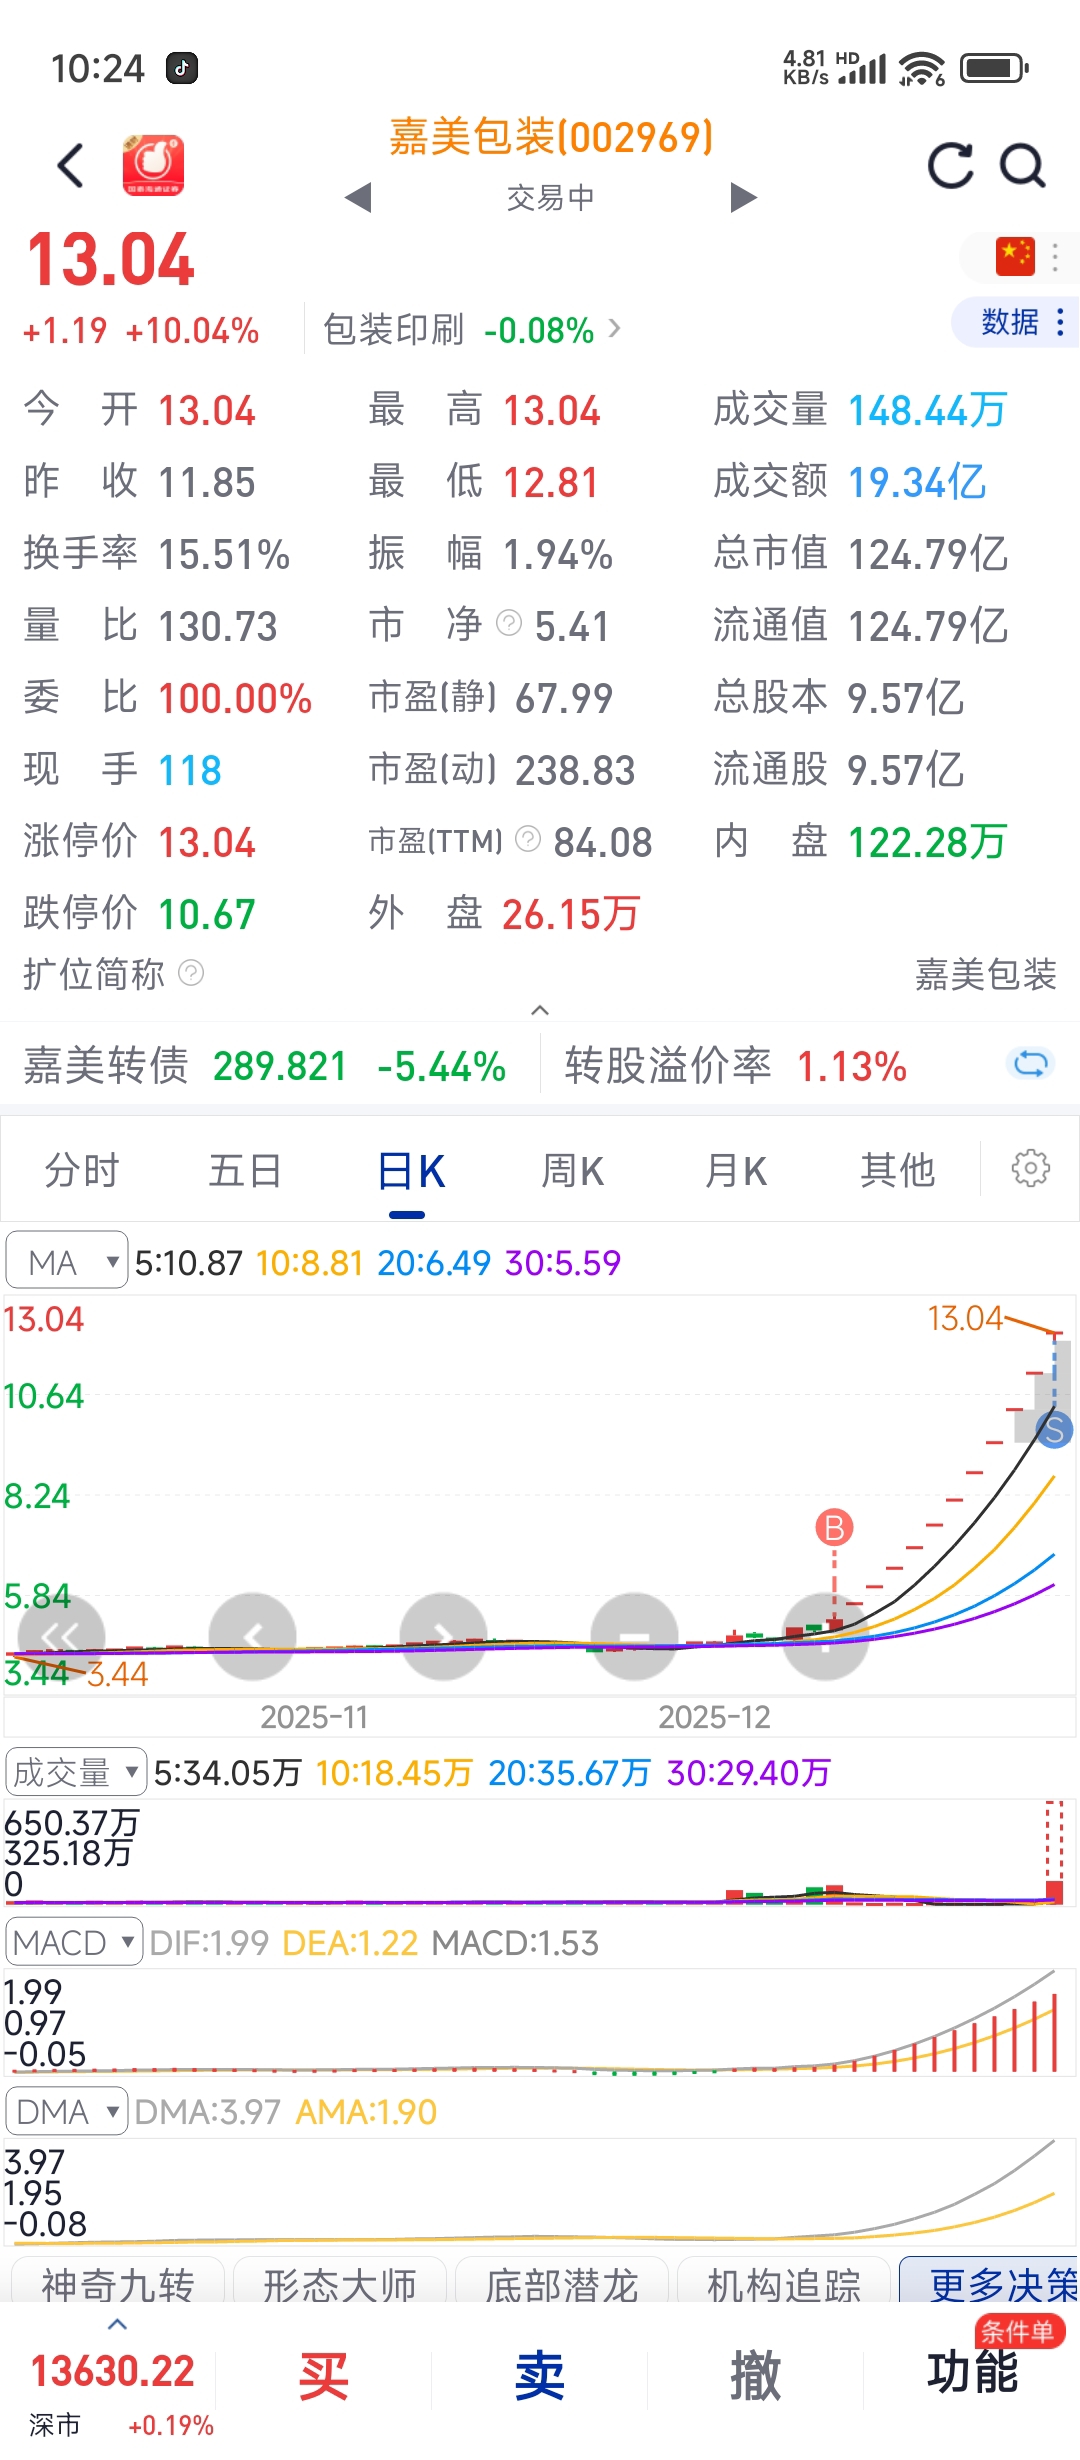
Task: Tap help icon next to 市净
Action: tap(509, 624)
